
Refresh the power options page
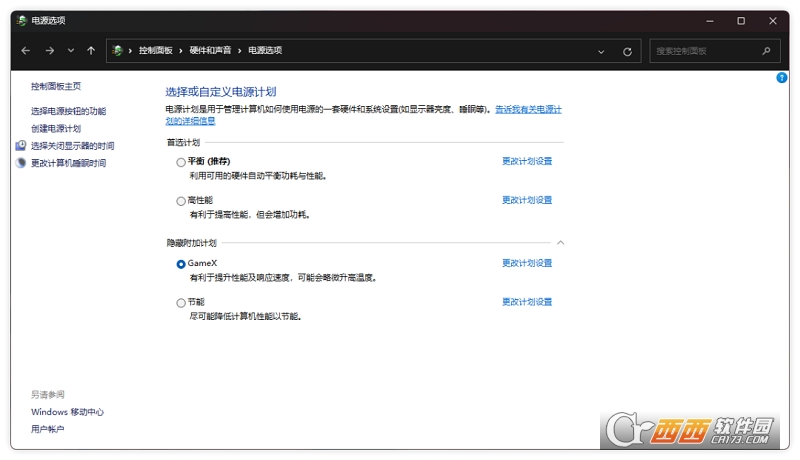click(628, 52)
